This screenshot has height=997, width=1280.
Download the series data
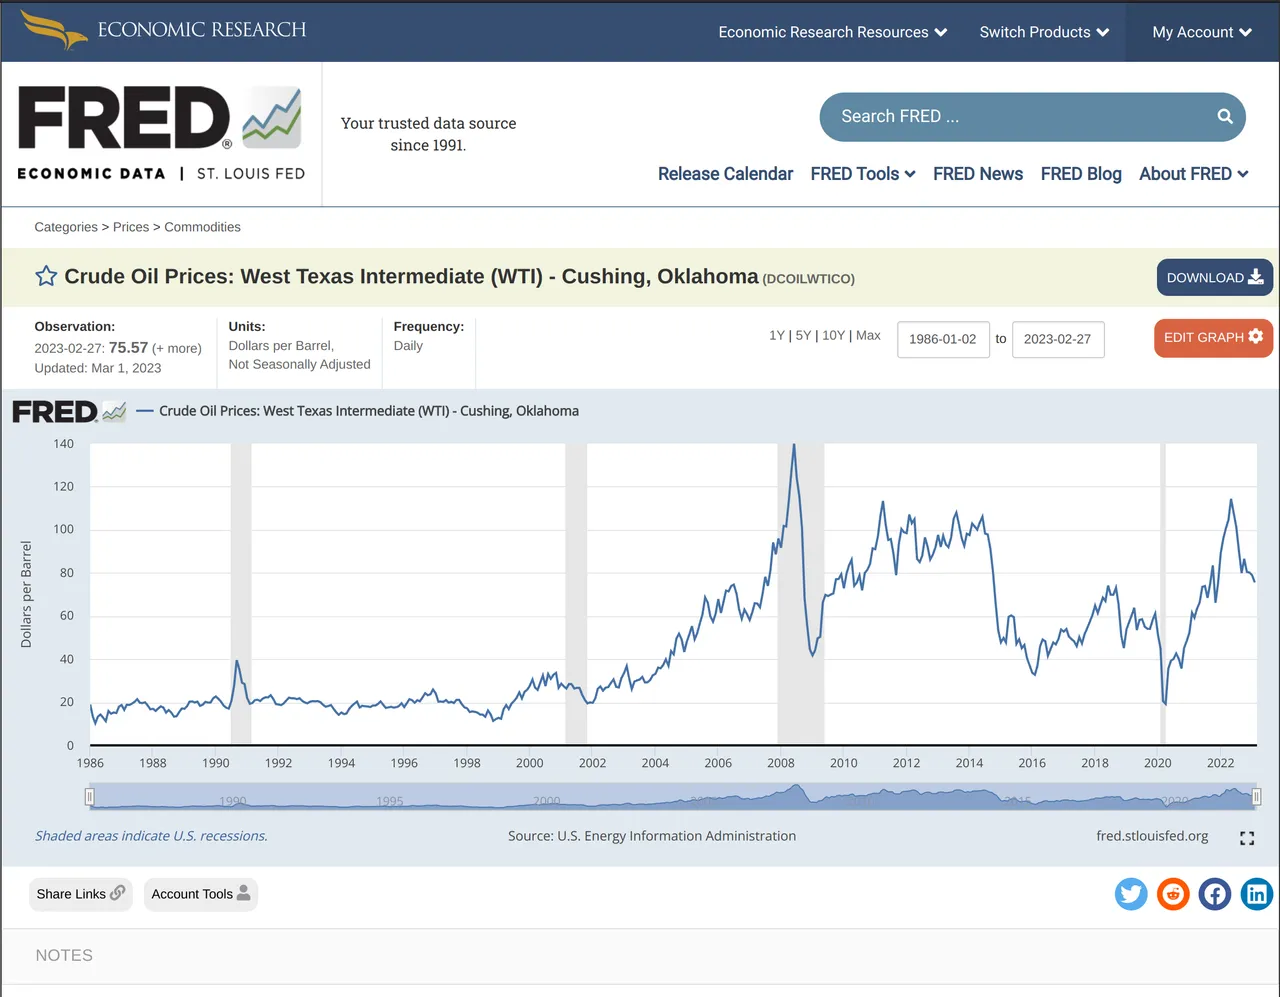point(1215,278)
